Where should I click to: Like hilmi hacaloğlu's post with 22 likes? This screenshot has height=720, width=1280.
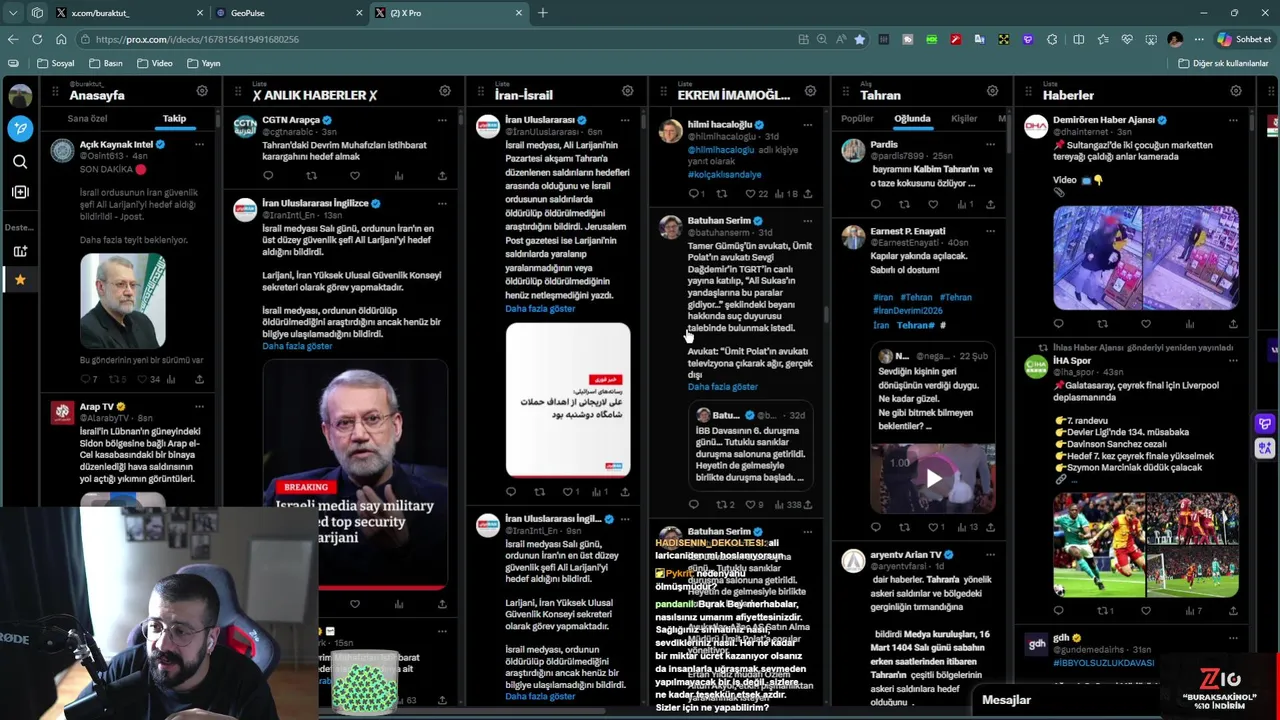click(x=756, y=194)
